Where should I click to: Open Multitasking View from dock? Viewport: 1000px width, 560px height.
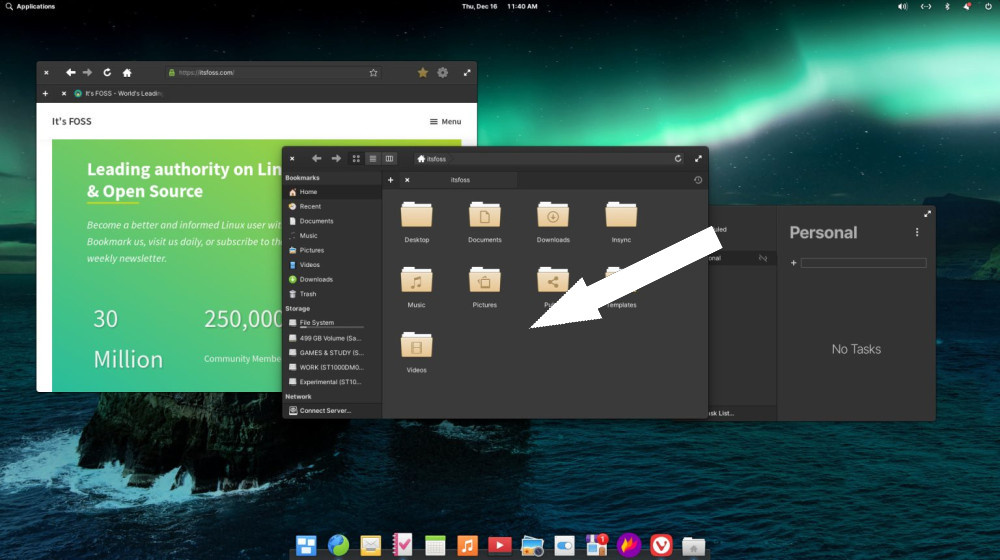(x=306, y=545)
